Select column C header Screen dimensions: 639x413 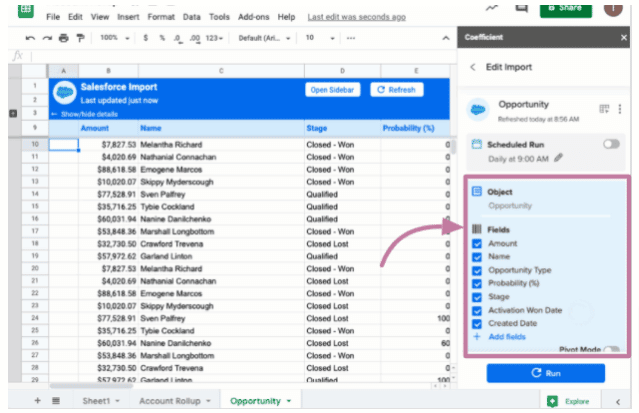tap(221, 71)
